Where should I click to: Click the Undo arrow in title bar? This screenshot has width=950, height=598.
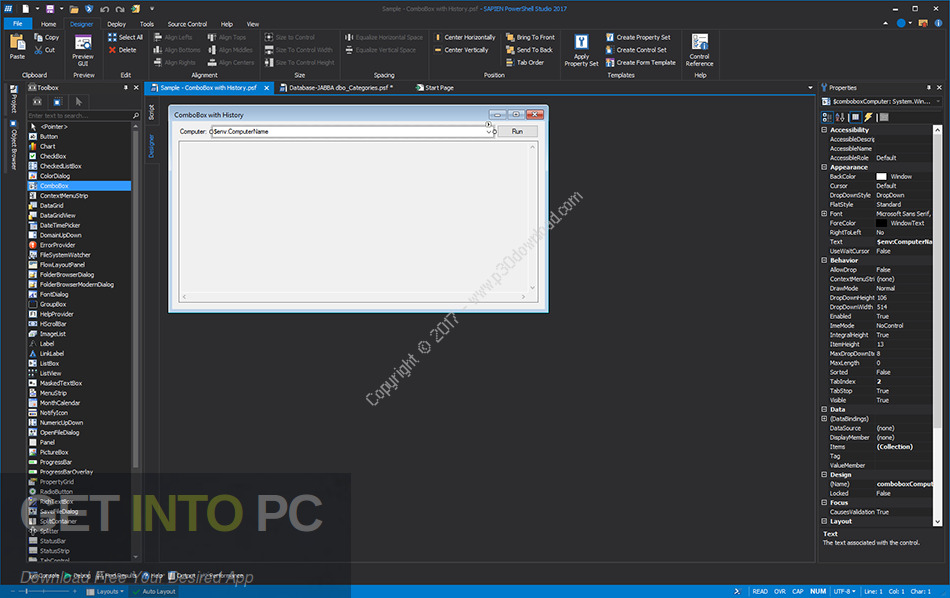[104, 8]
